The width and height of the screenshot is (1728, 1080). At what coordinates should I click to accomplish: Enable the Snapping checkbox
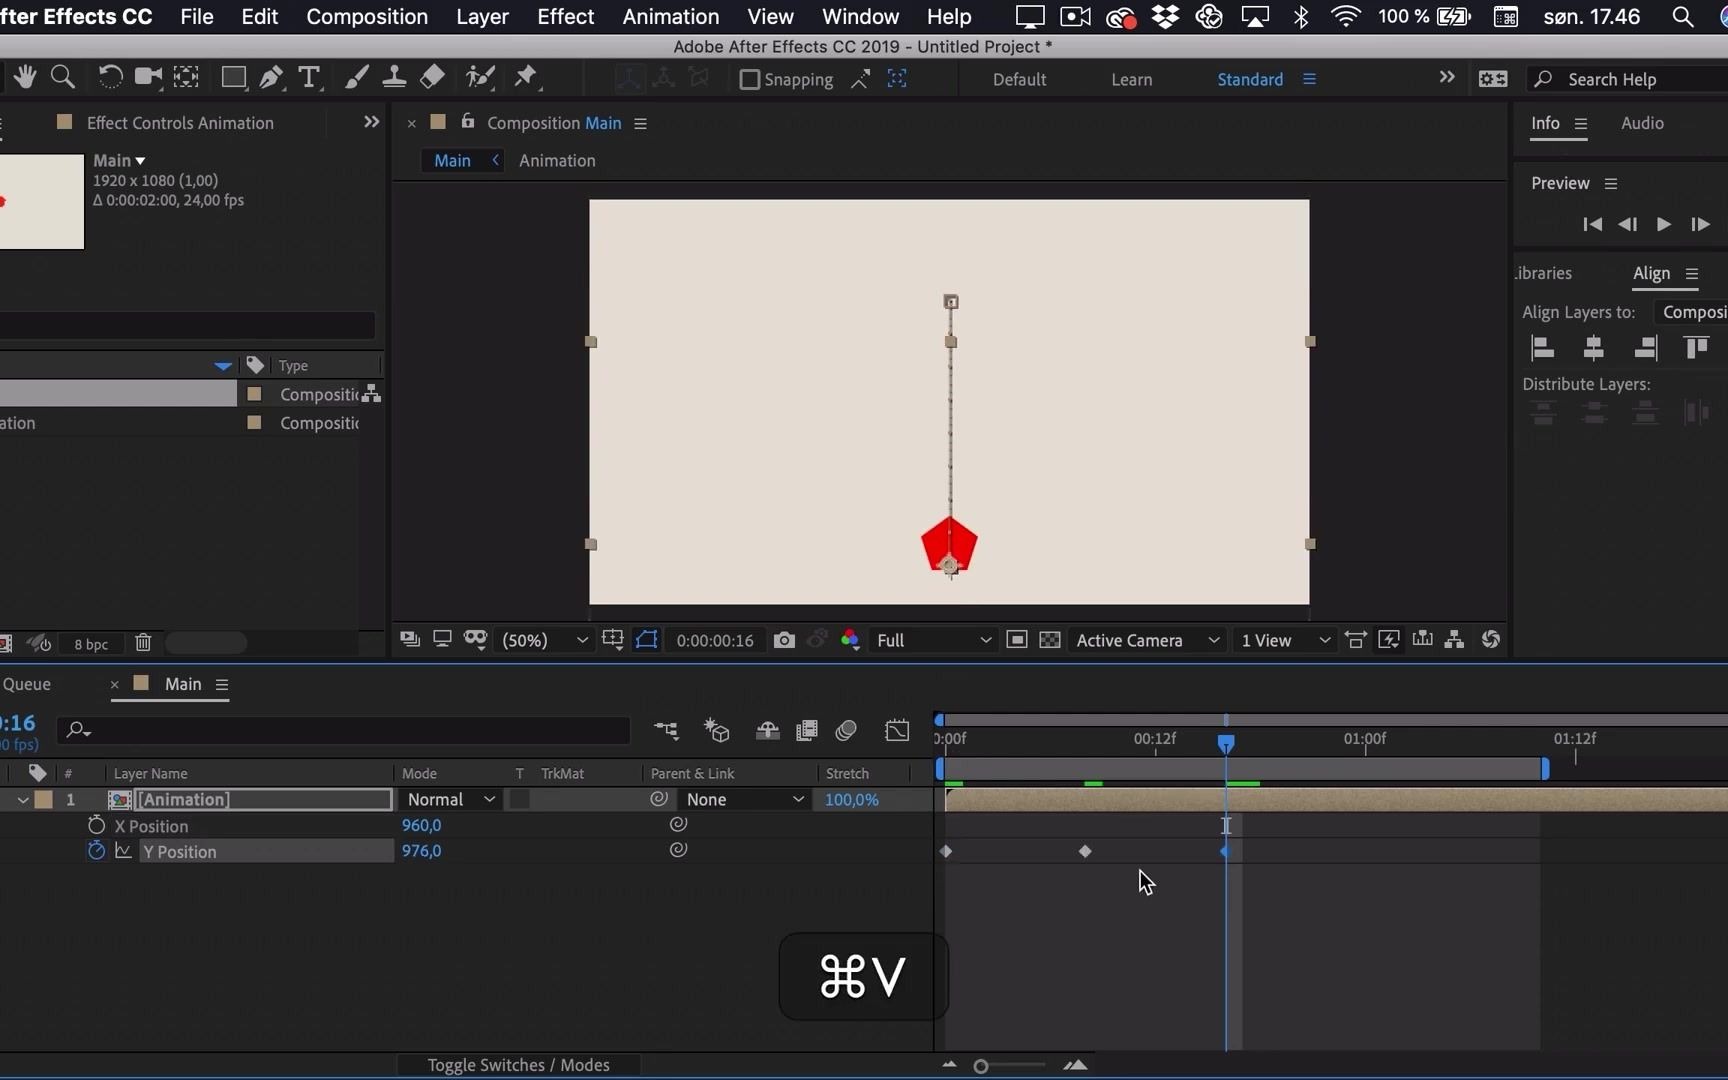[749, 79]
